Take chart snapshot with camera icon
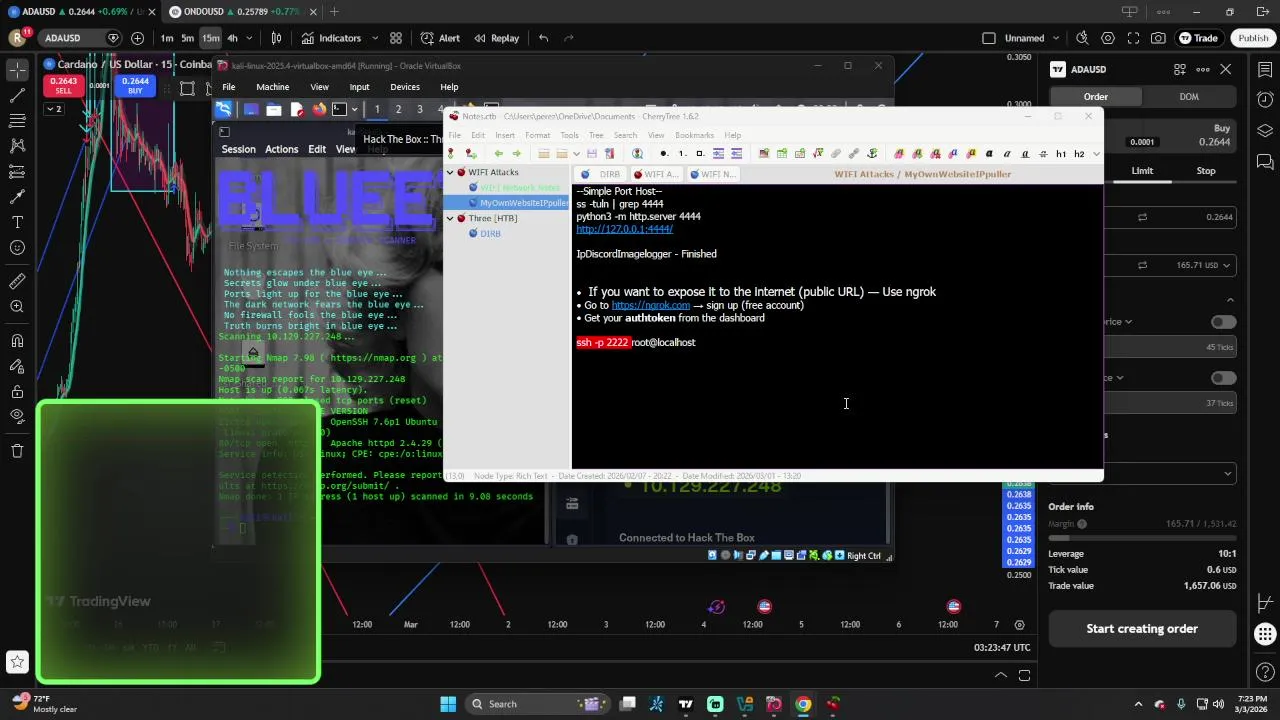 pyautogui.click(x=1158, y=38)
